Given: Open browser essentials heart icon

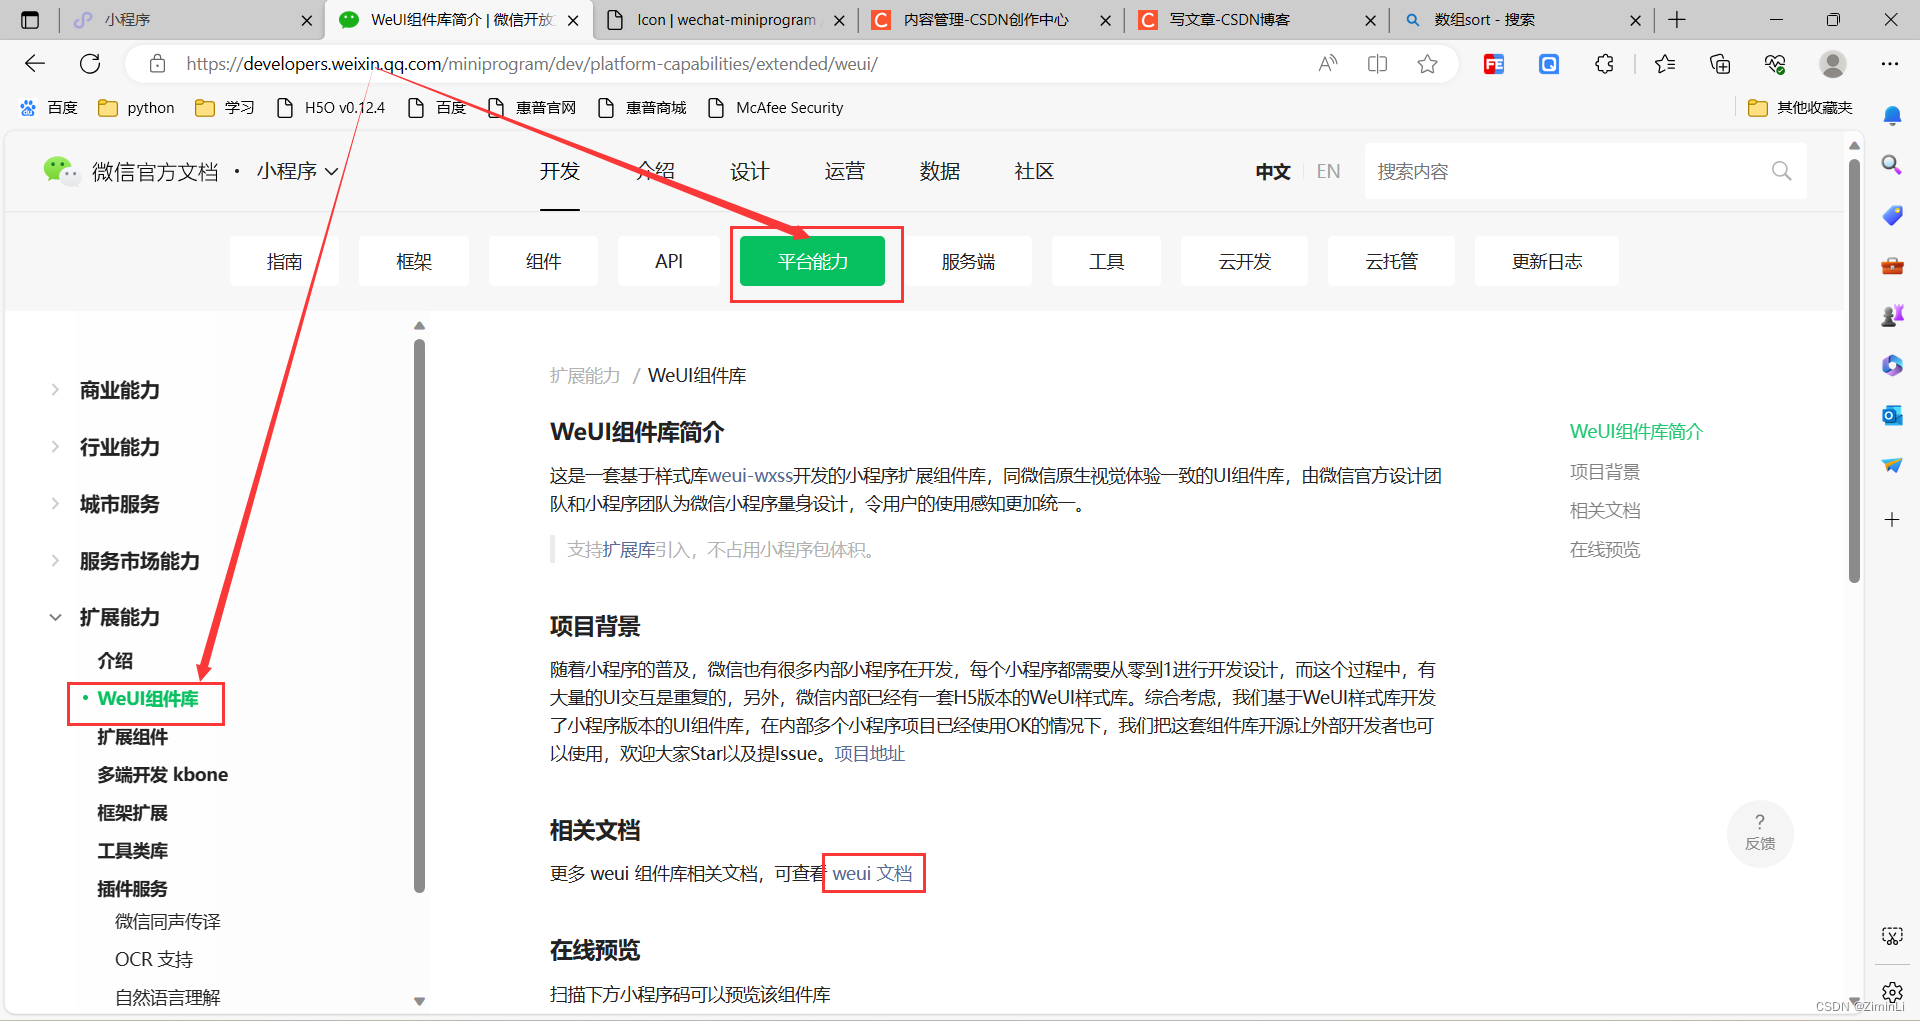Looking at the screenshot, I should [x=1775, y=64].
